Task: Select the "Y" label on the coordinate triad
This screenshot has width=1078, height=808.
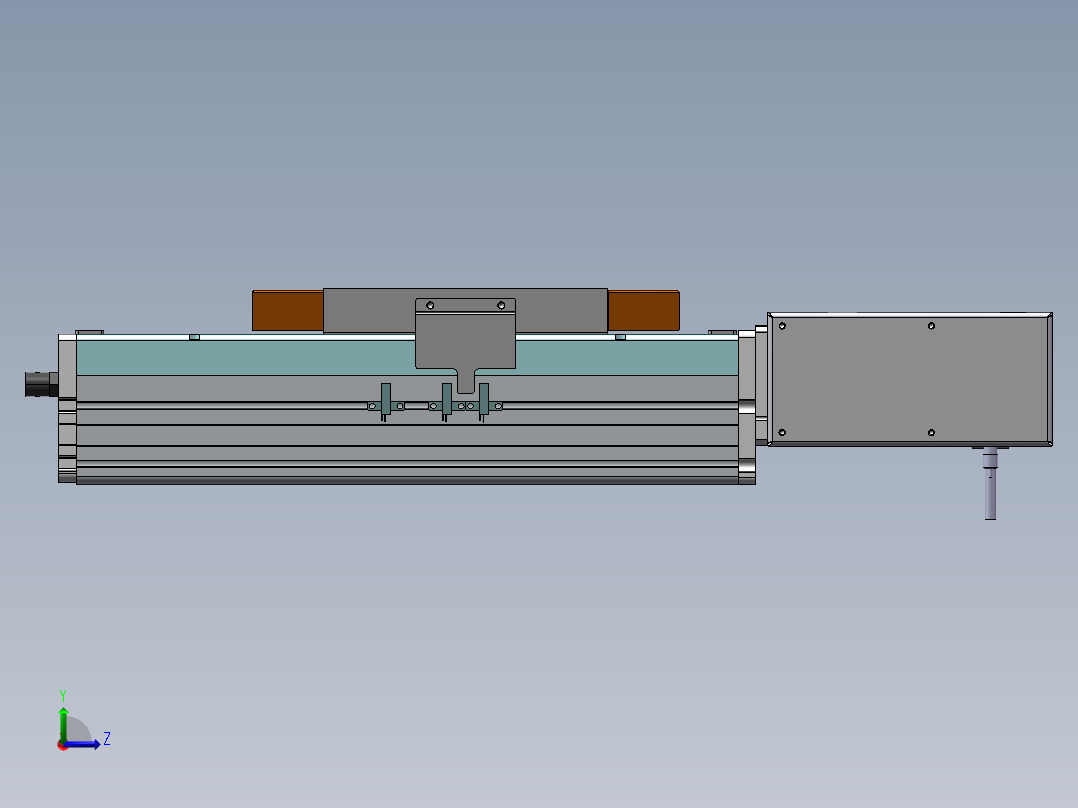Action: coord(63,695)
